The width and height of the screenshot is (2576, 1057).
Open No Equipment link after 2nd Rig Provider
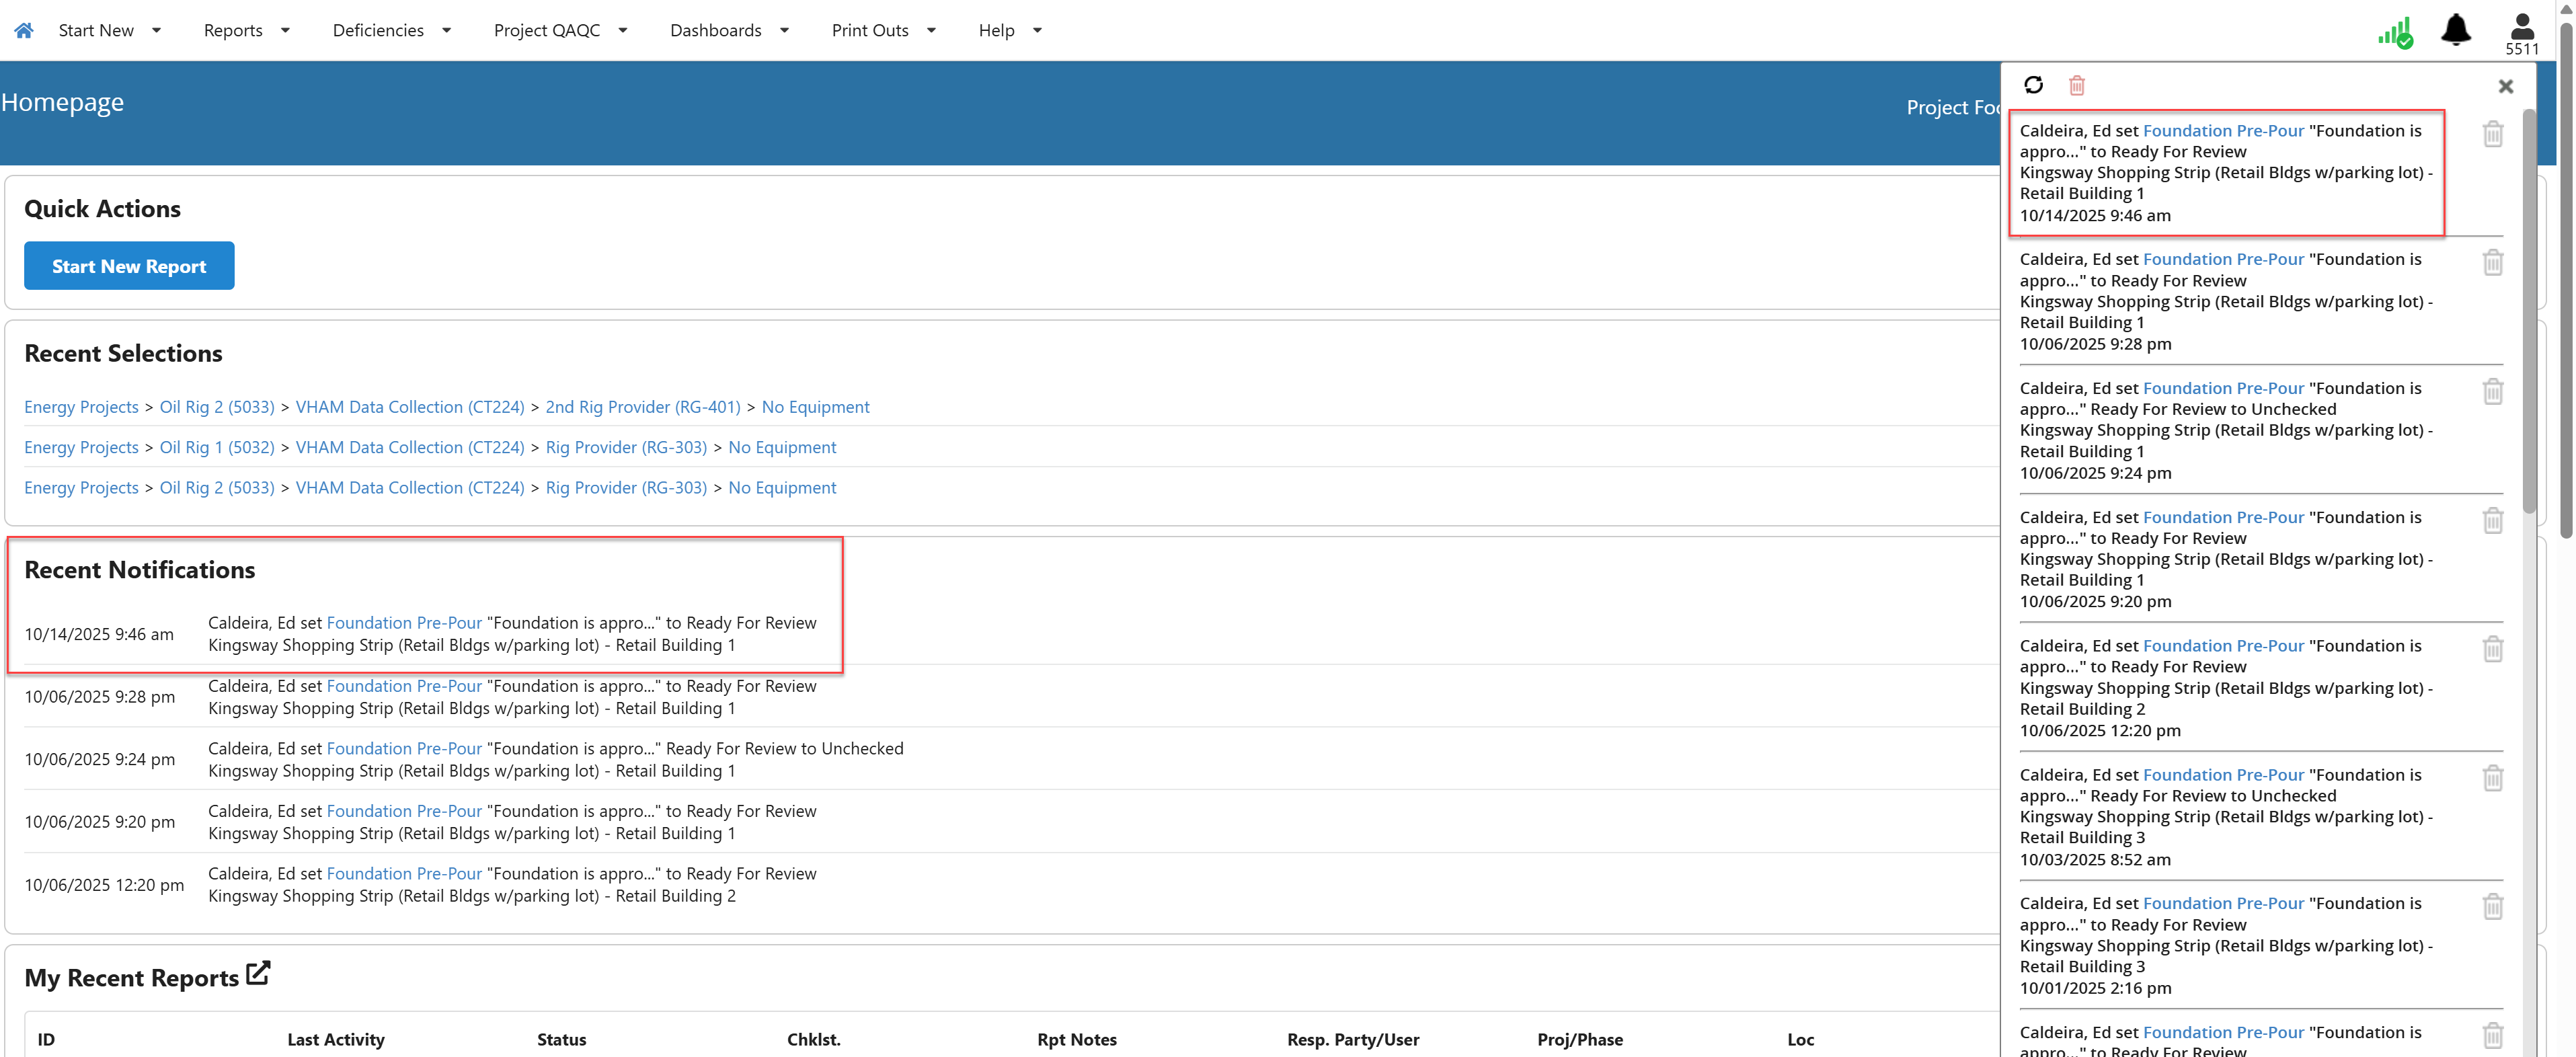pyautogui.click(x=815, y=407)
